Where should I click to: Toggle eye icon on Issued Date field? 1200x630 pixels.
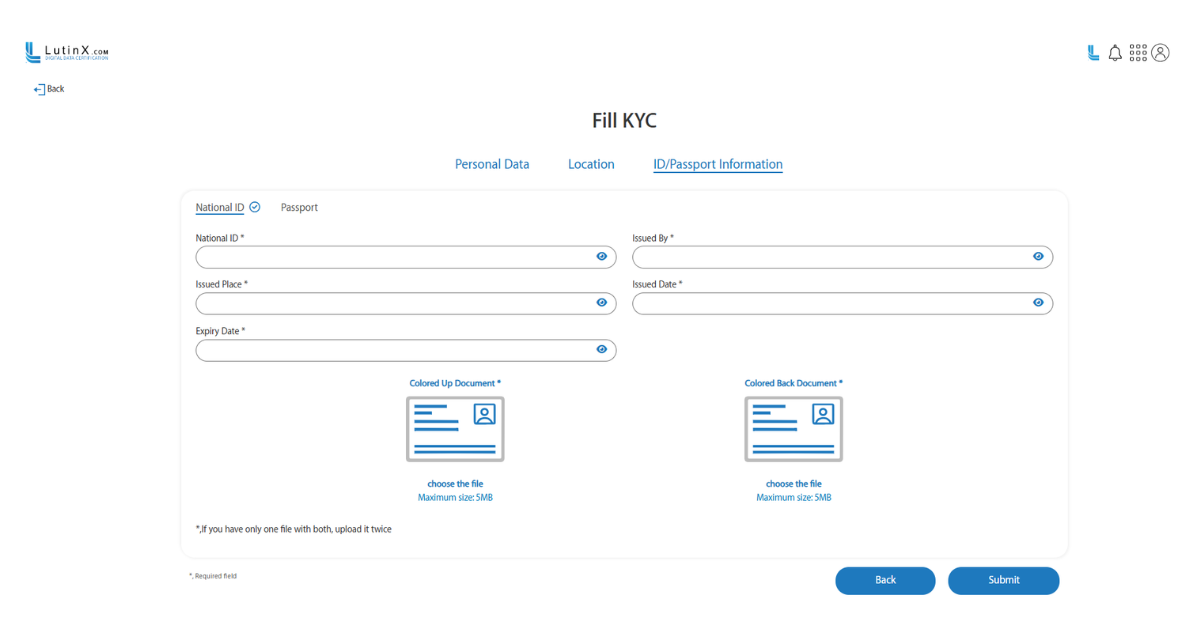(1038, 303)
